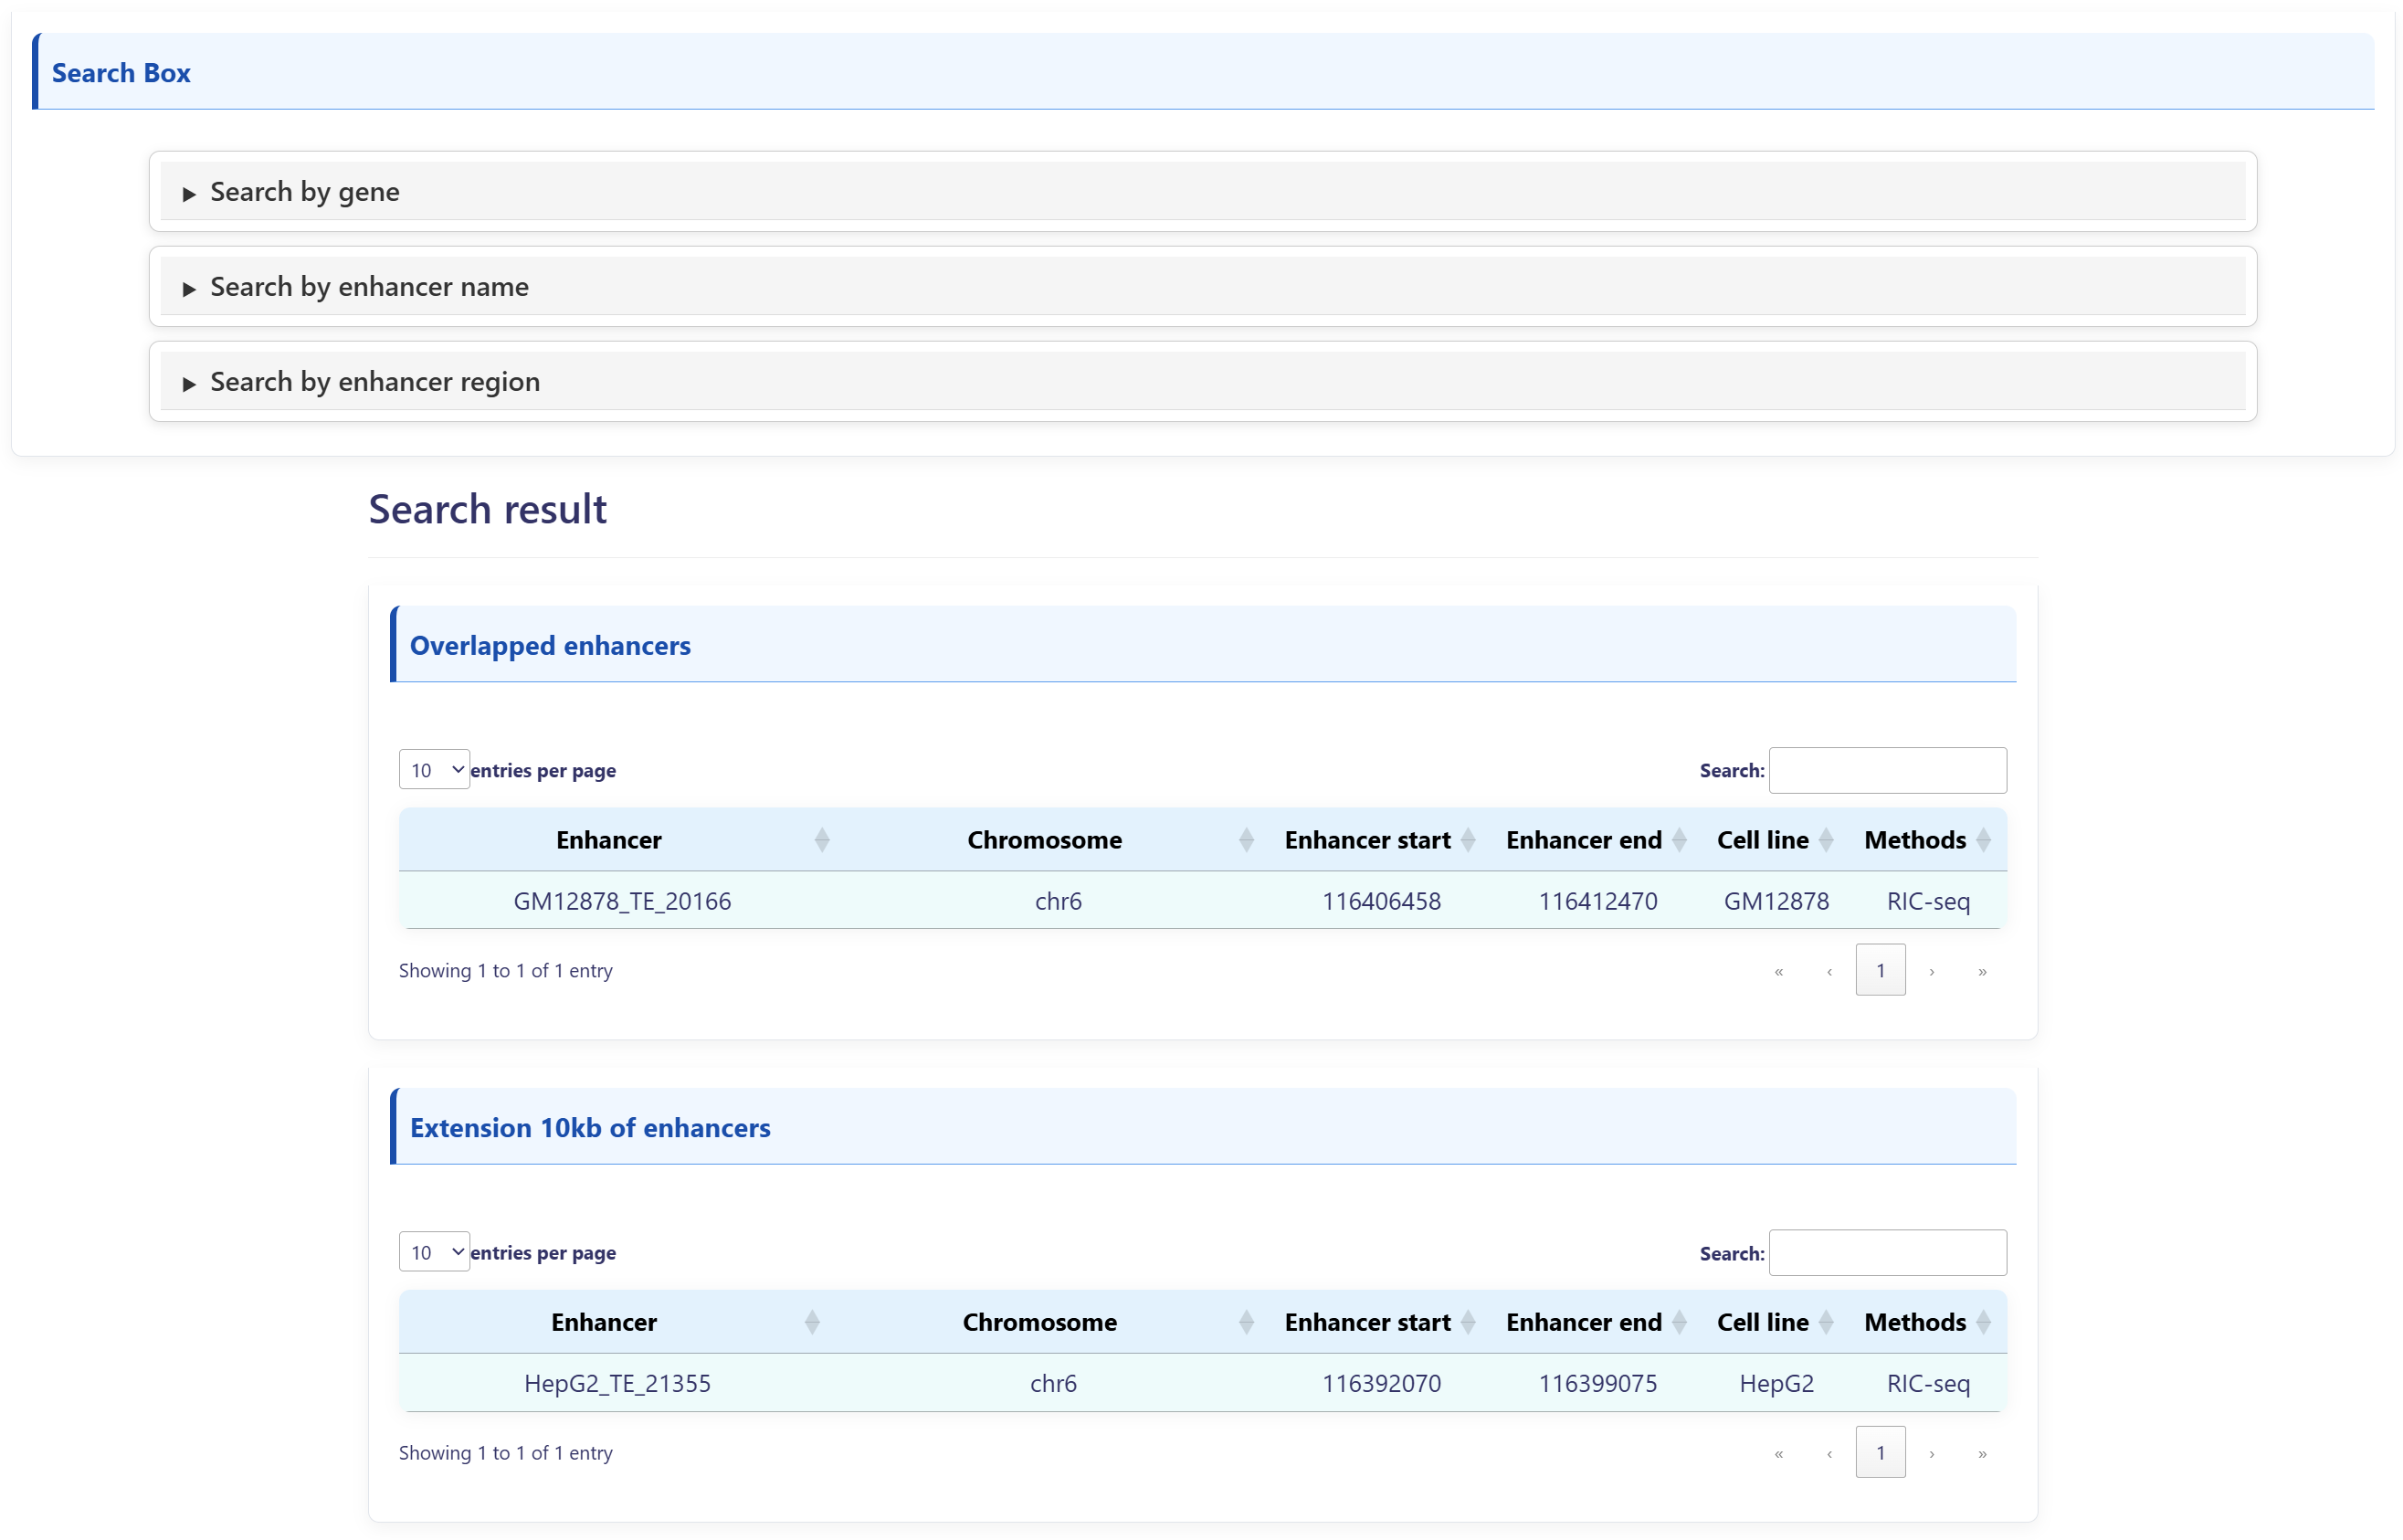The image size is (2403, 1540).
Task: Open entries per page dropdown in Overlapped enhancers
Action: [434, 770]
